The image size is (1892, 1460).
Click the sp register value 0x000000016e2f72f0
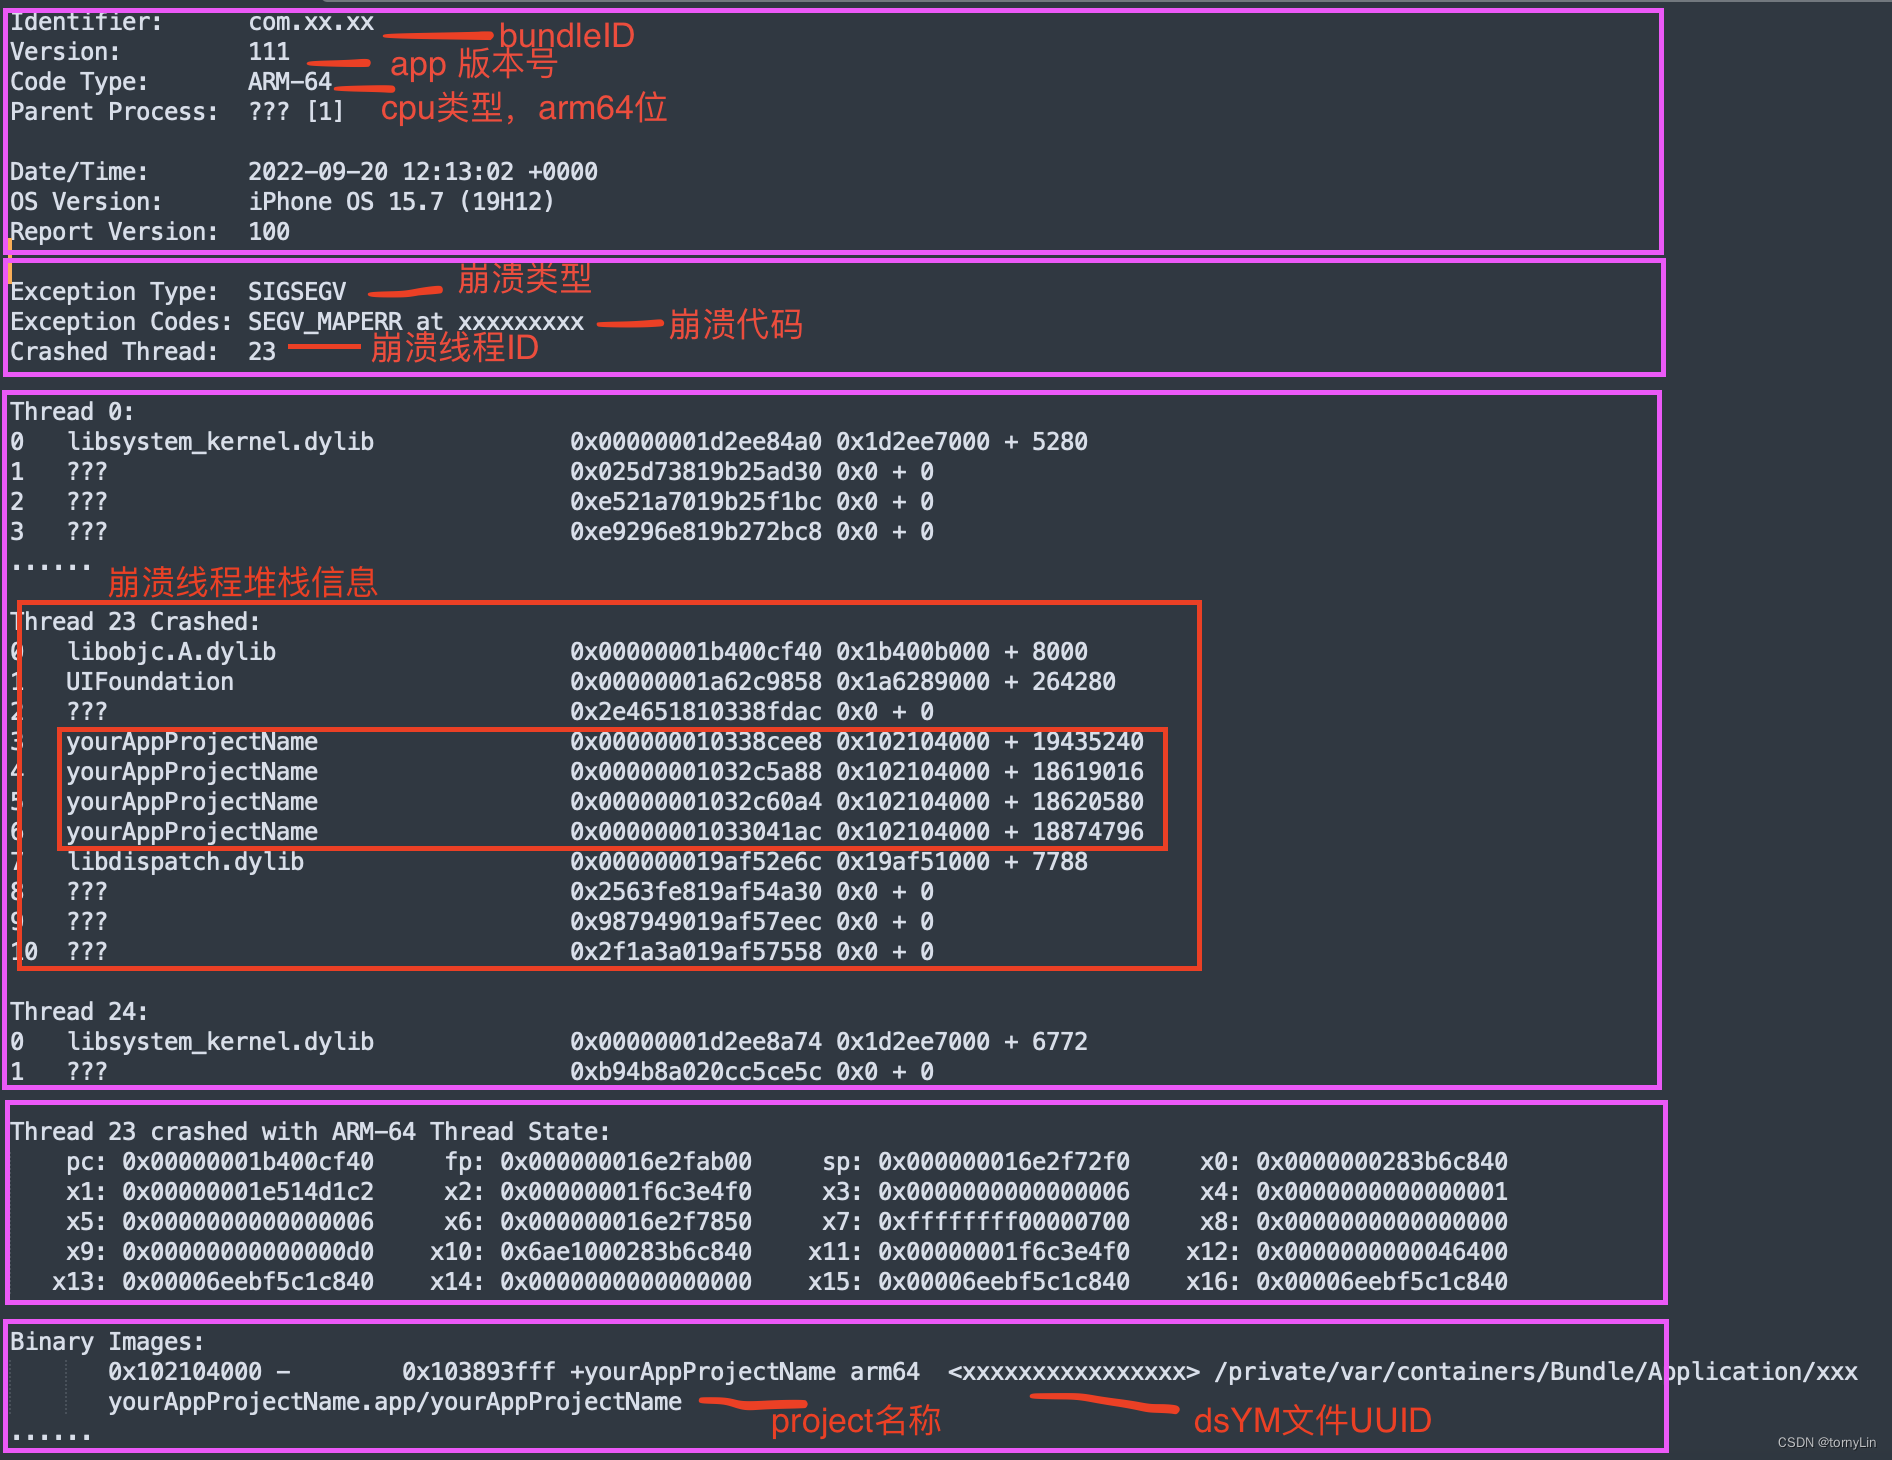pyautogui.click(x=1004, y=1162)
